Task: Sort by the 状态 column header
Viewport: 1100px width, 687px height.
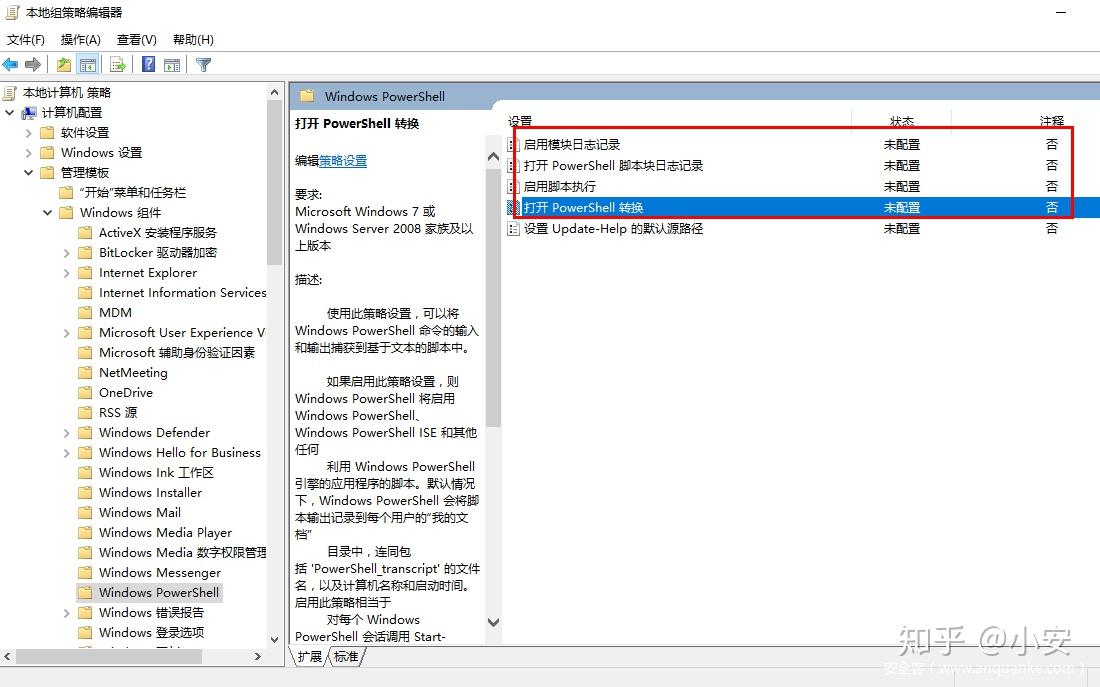Action: coord(901,121)
